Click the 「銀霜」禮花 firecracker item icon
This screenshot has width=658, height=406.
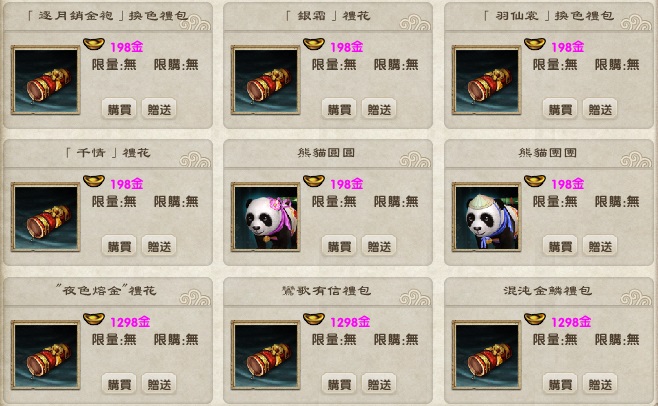coord(266,80)
